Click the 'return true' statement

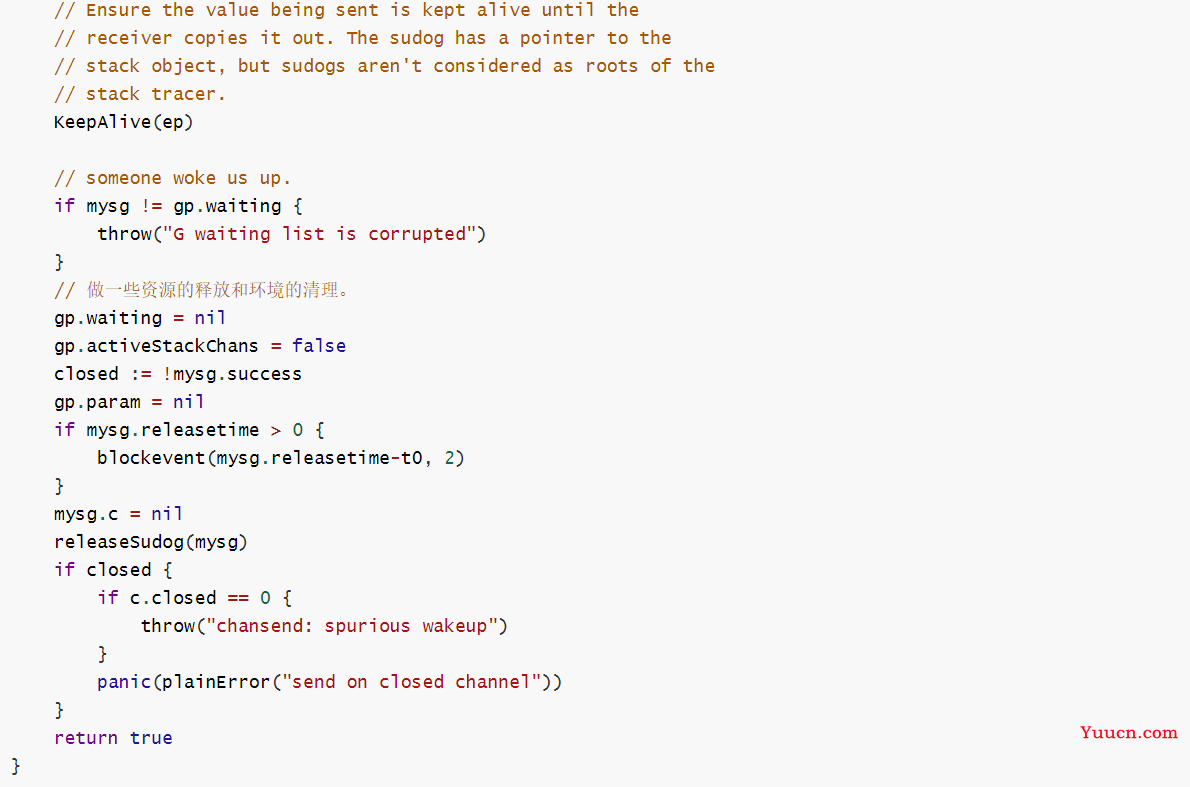click(113, 738)
